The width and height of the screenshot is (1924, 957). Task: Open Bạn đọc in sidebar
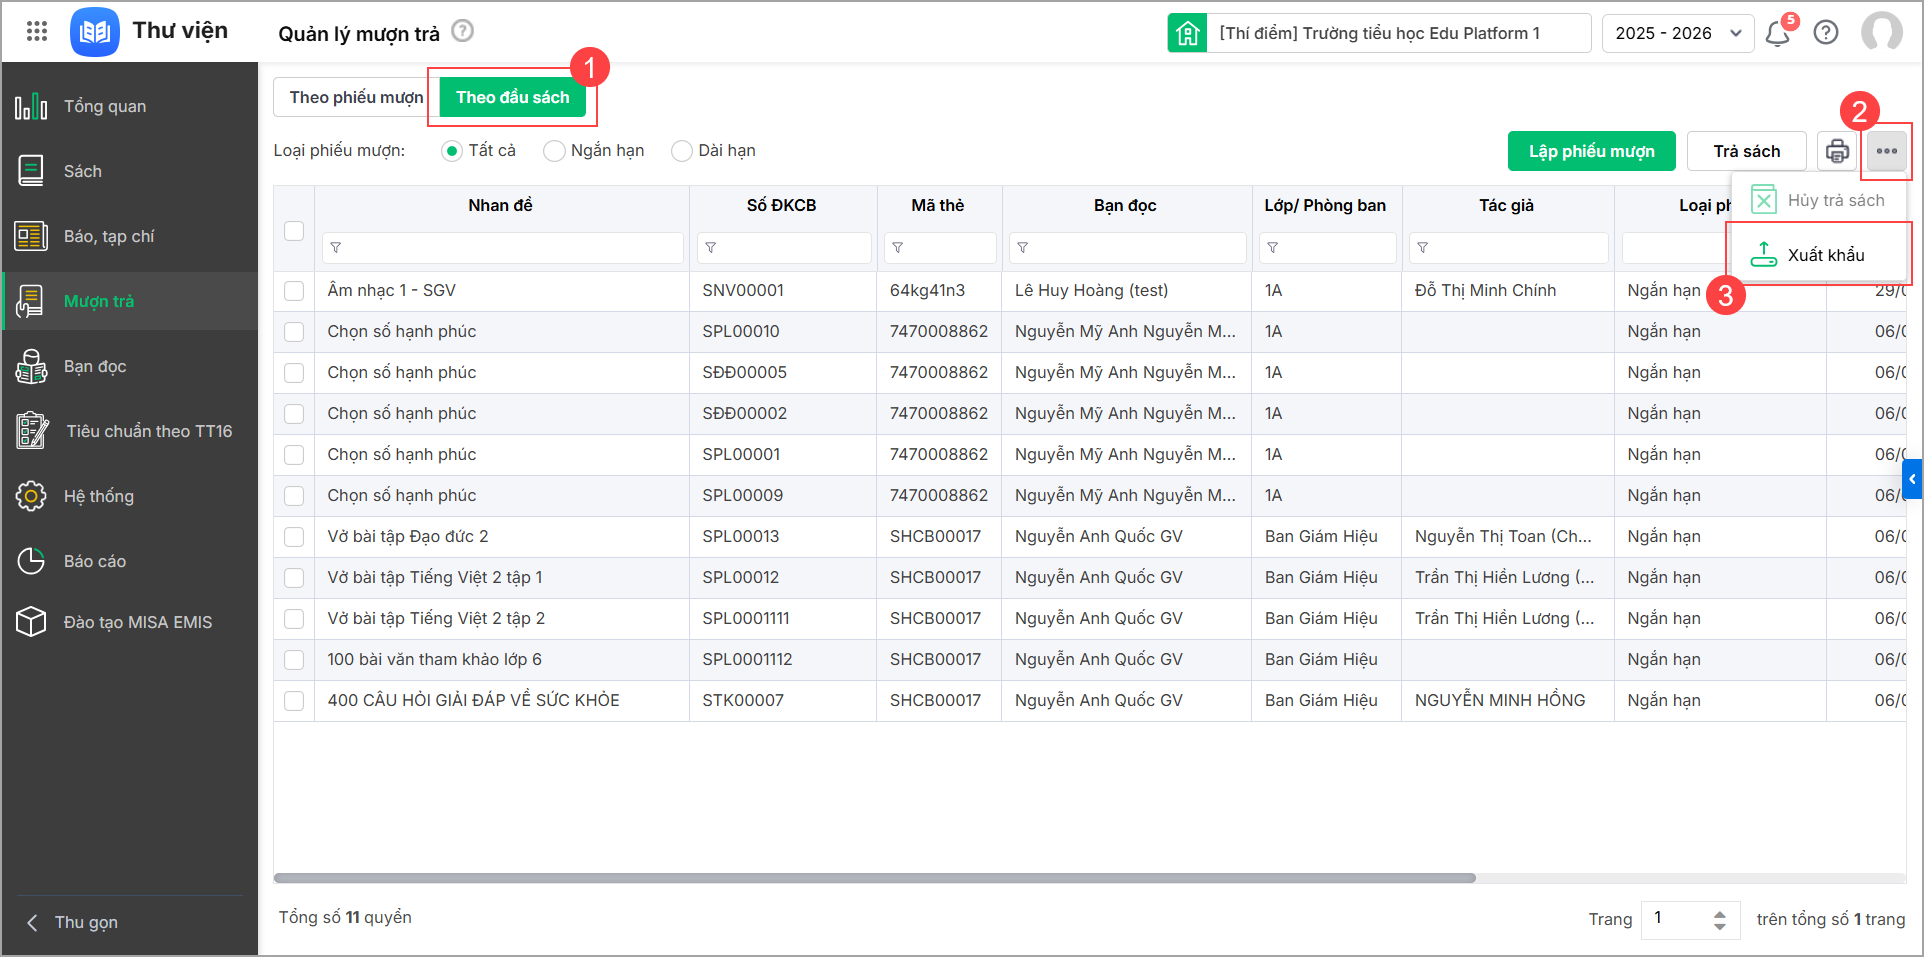[130, 366]
